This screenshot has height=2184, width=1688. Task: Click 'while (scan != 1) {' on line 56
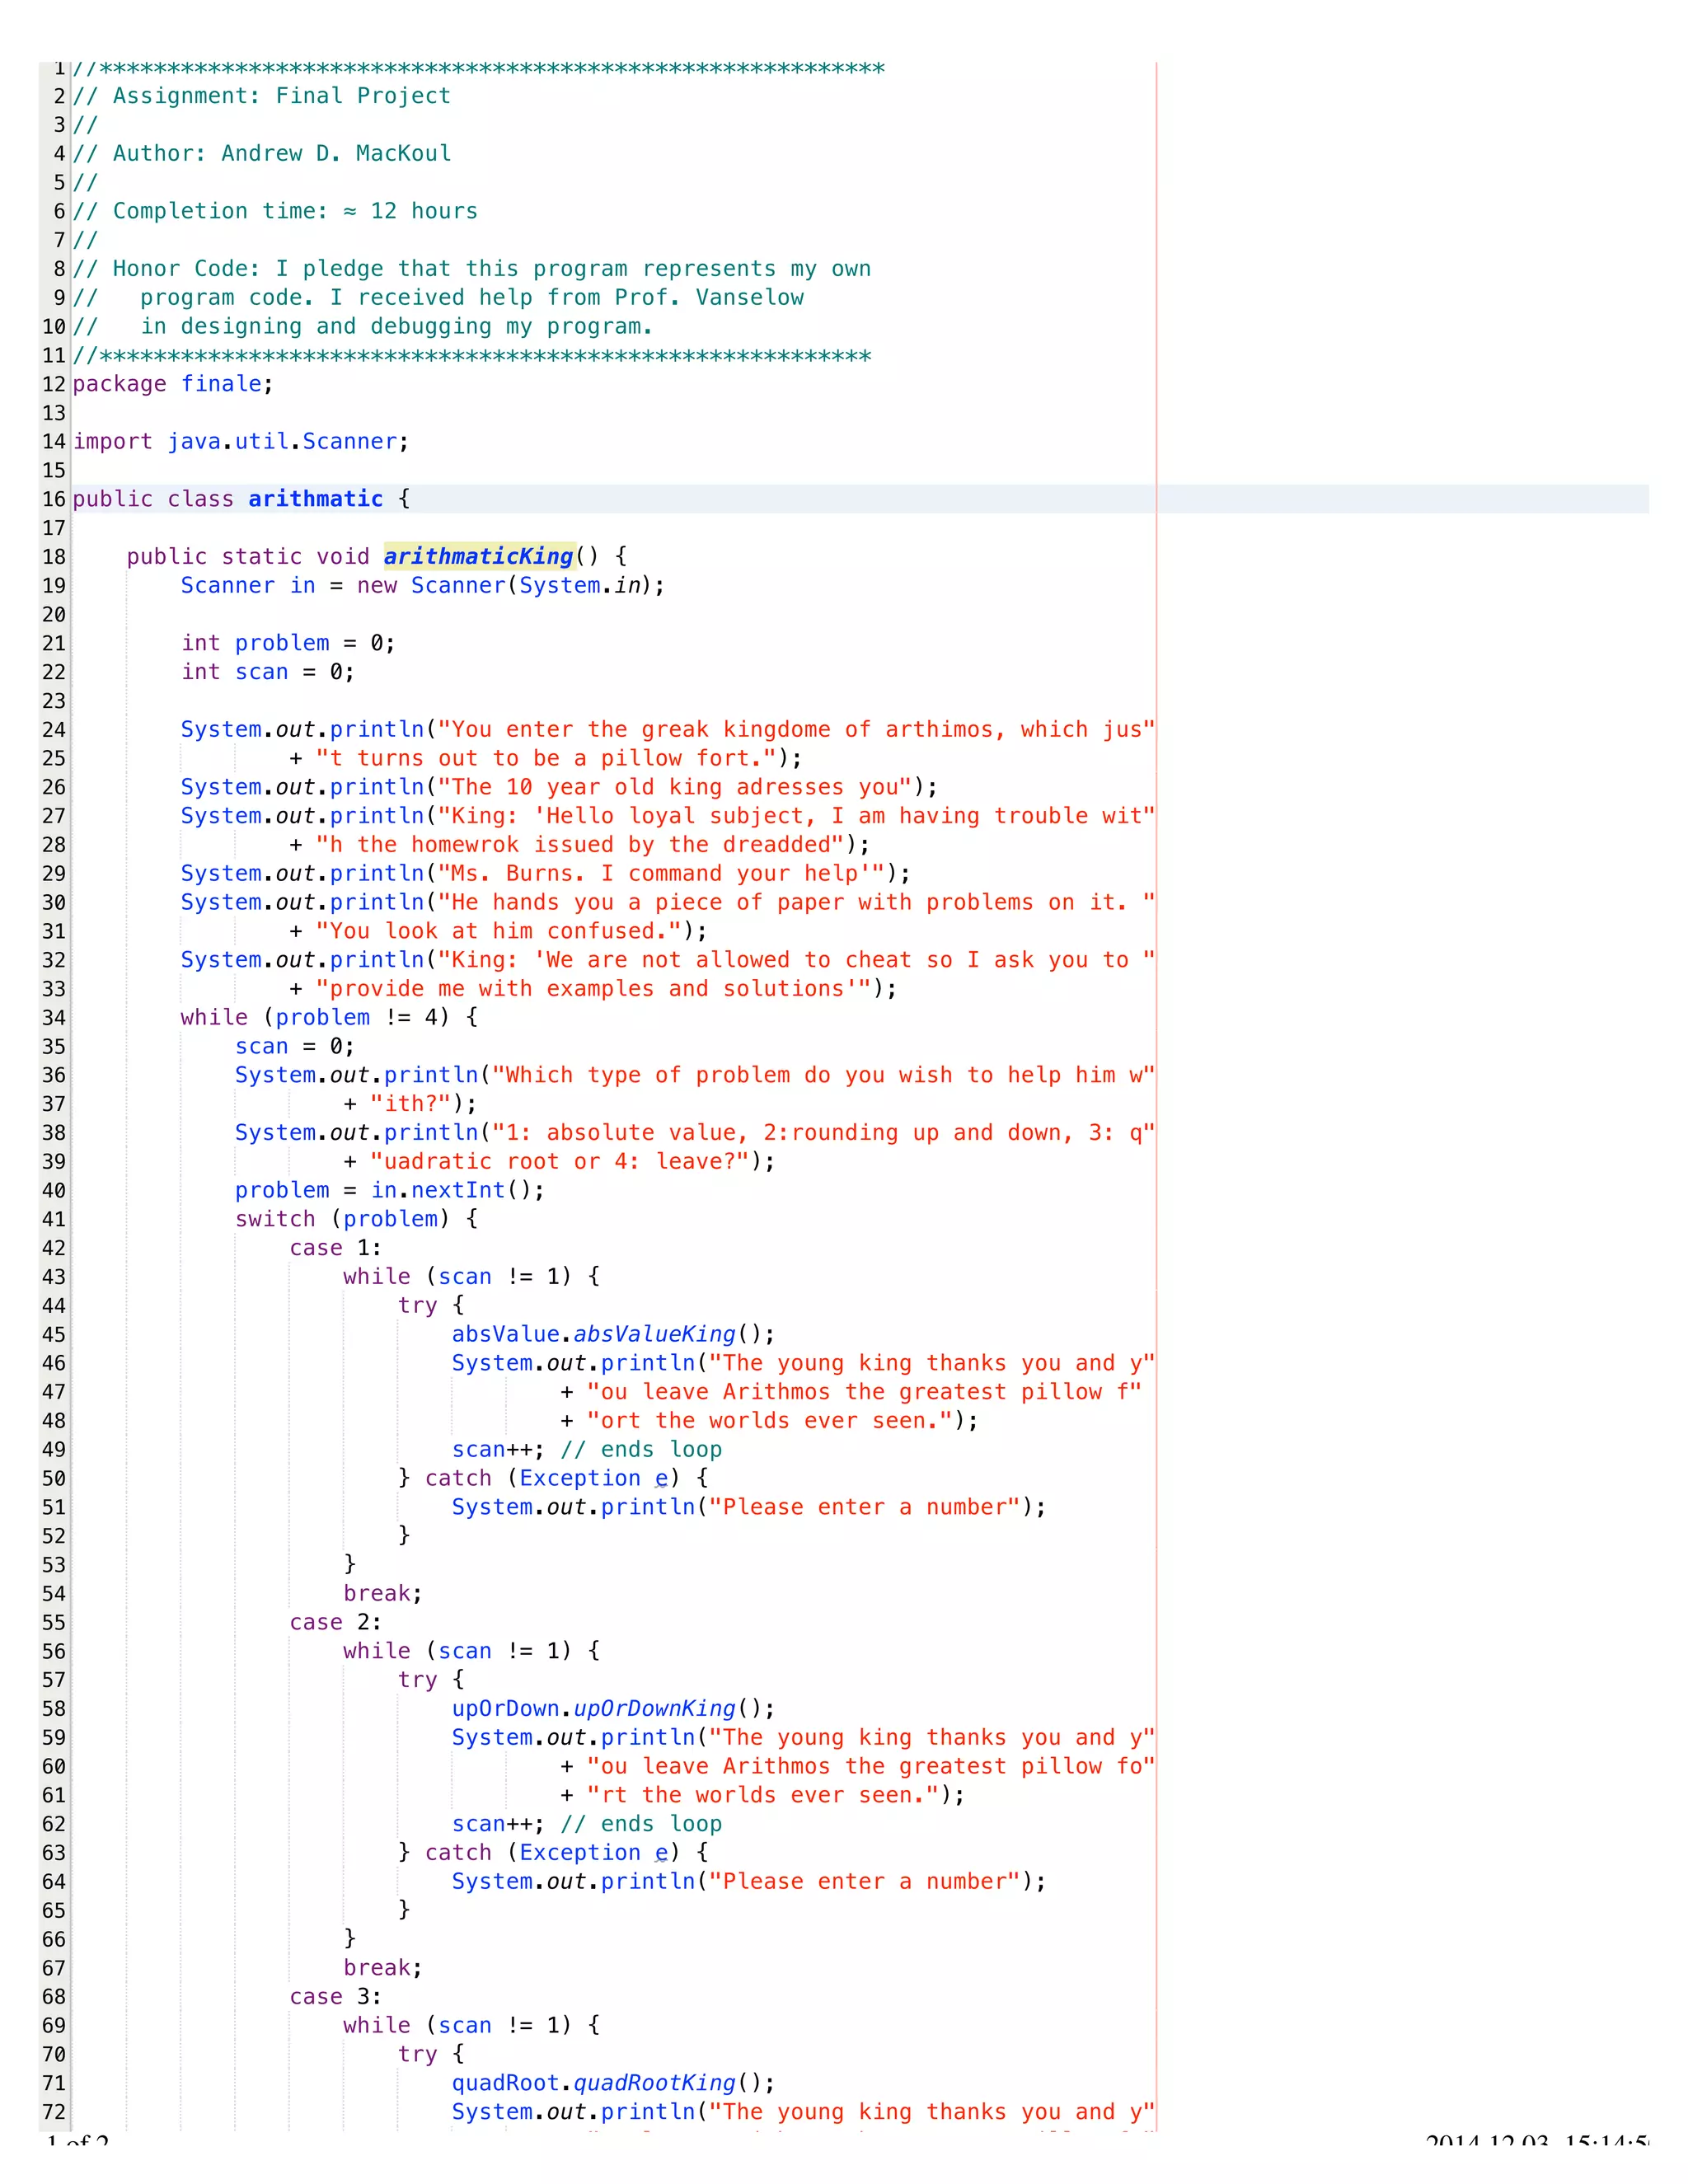471,1651
